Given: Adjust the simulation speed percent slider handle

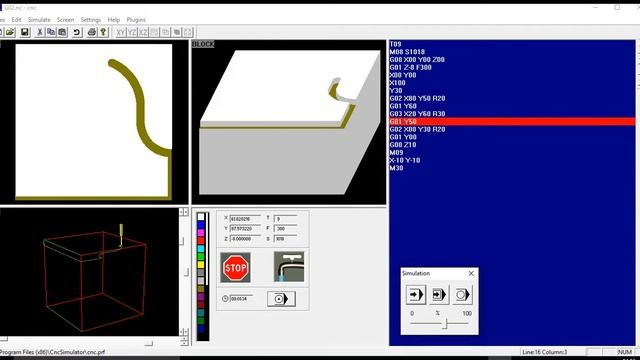Looking at the screenshot, I should pos(446,324).
